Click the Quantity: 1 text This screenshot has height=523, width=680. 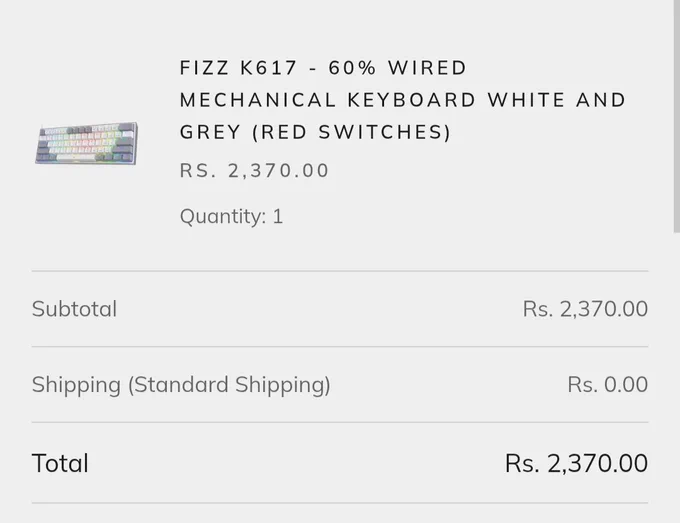(231, 216)
